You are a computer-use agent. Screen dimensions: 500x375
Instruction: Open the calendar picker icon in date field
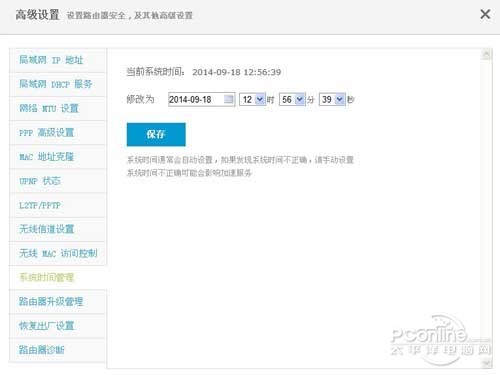pyautogui.click(x=229, y=99)
